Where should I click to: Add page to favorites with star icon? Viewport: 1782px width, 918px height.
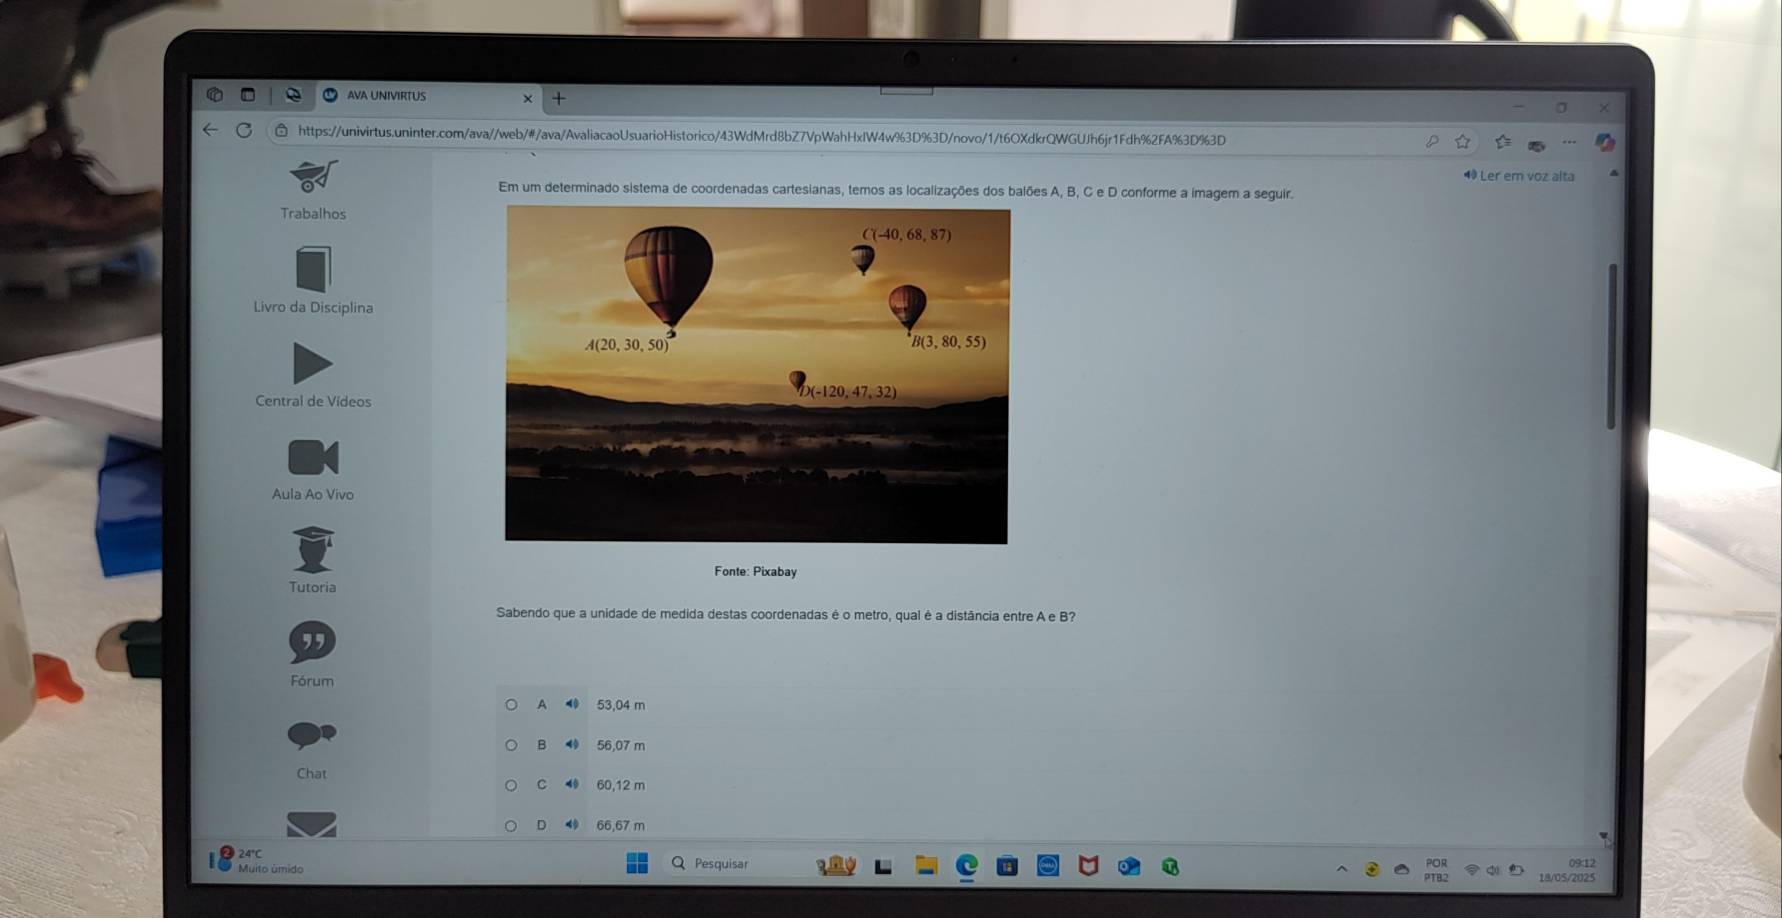coord(1463,141)
